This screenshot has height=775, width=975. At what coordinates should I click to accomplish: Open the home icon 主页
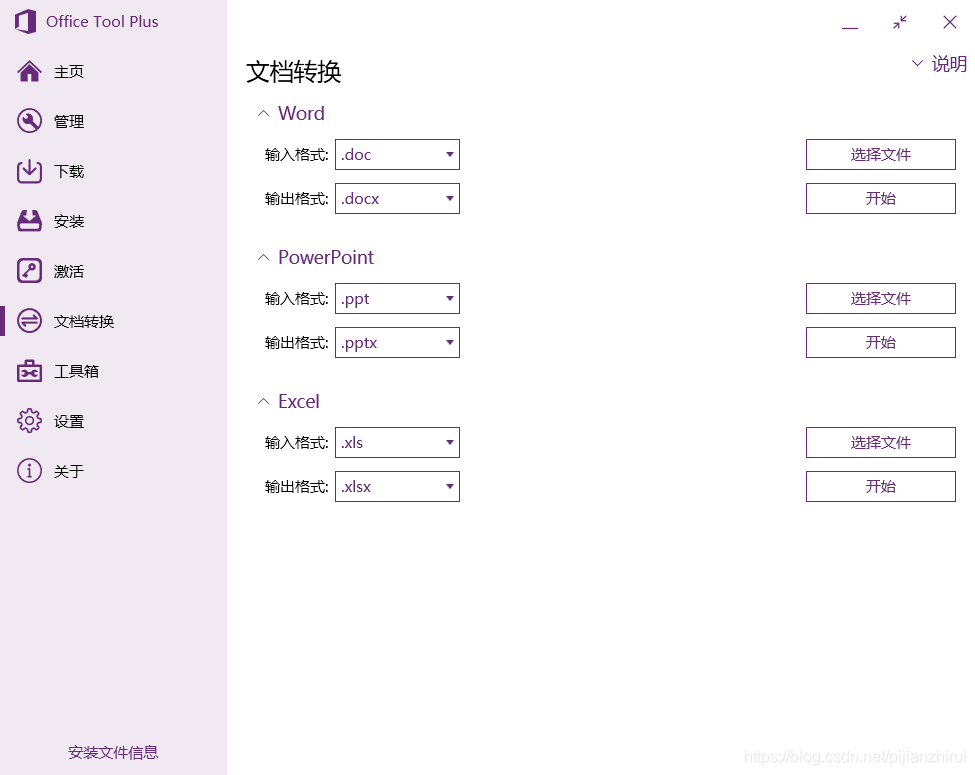(29, 72)
